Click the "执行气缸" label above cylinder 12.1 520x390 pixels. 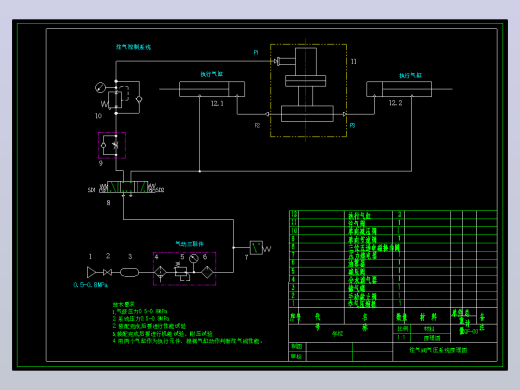click(x=212, y=74)
